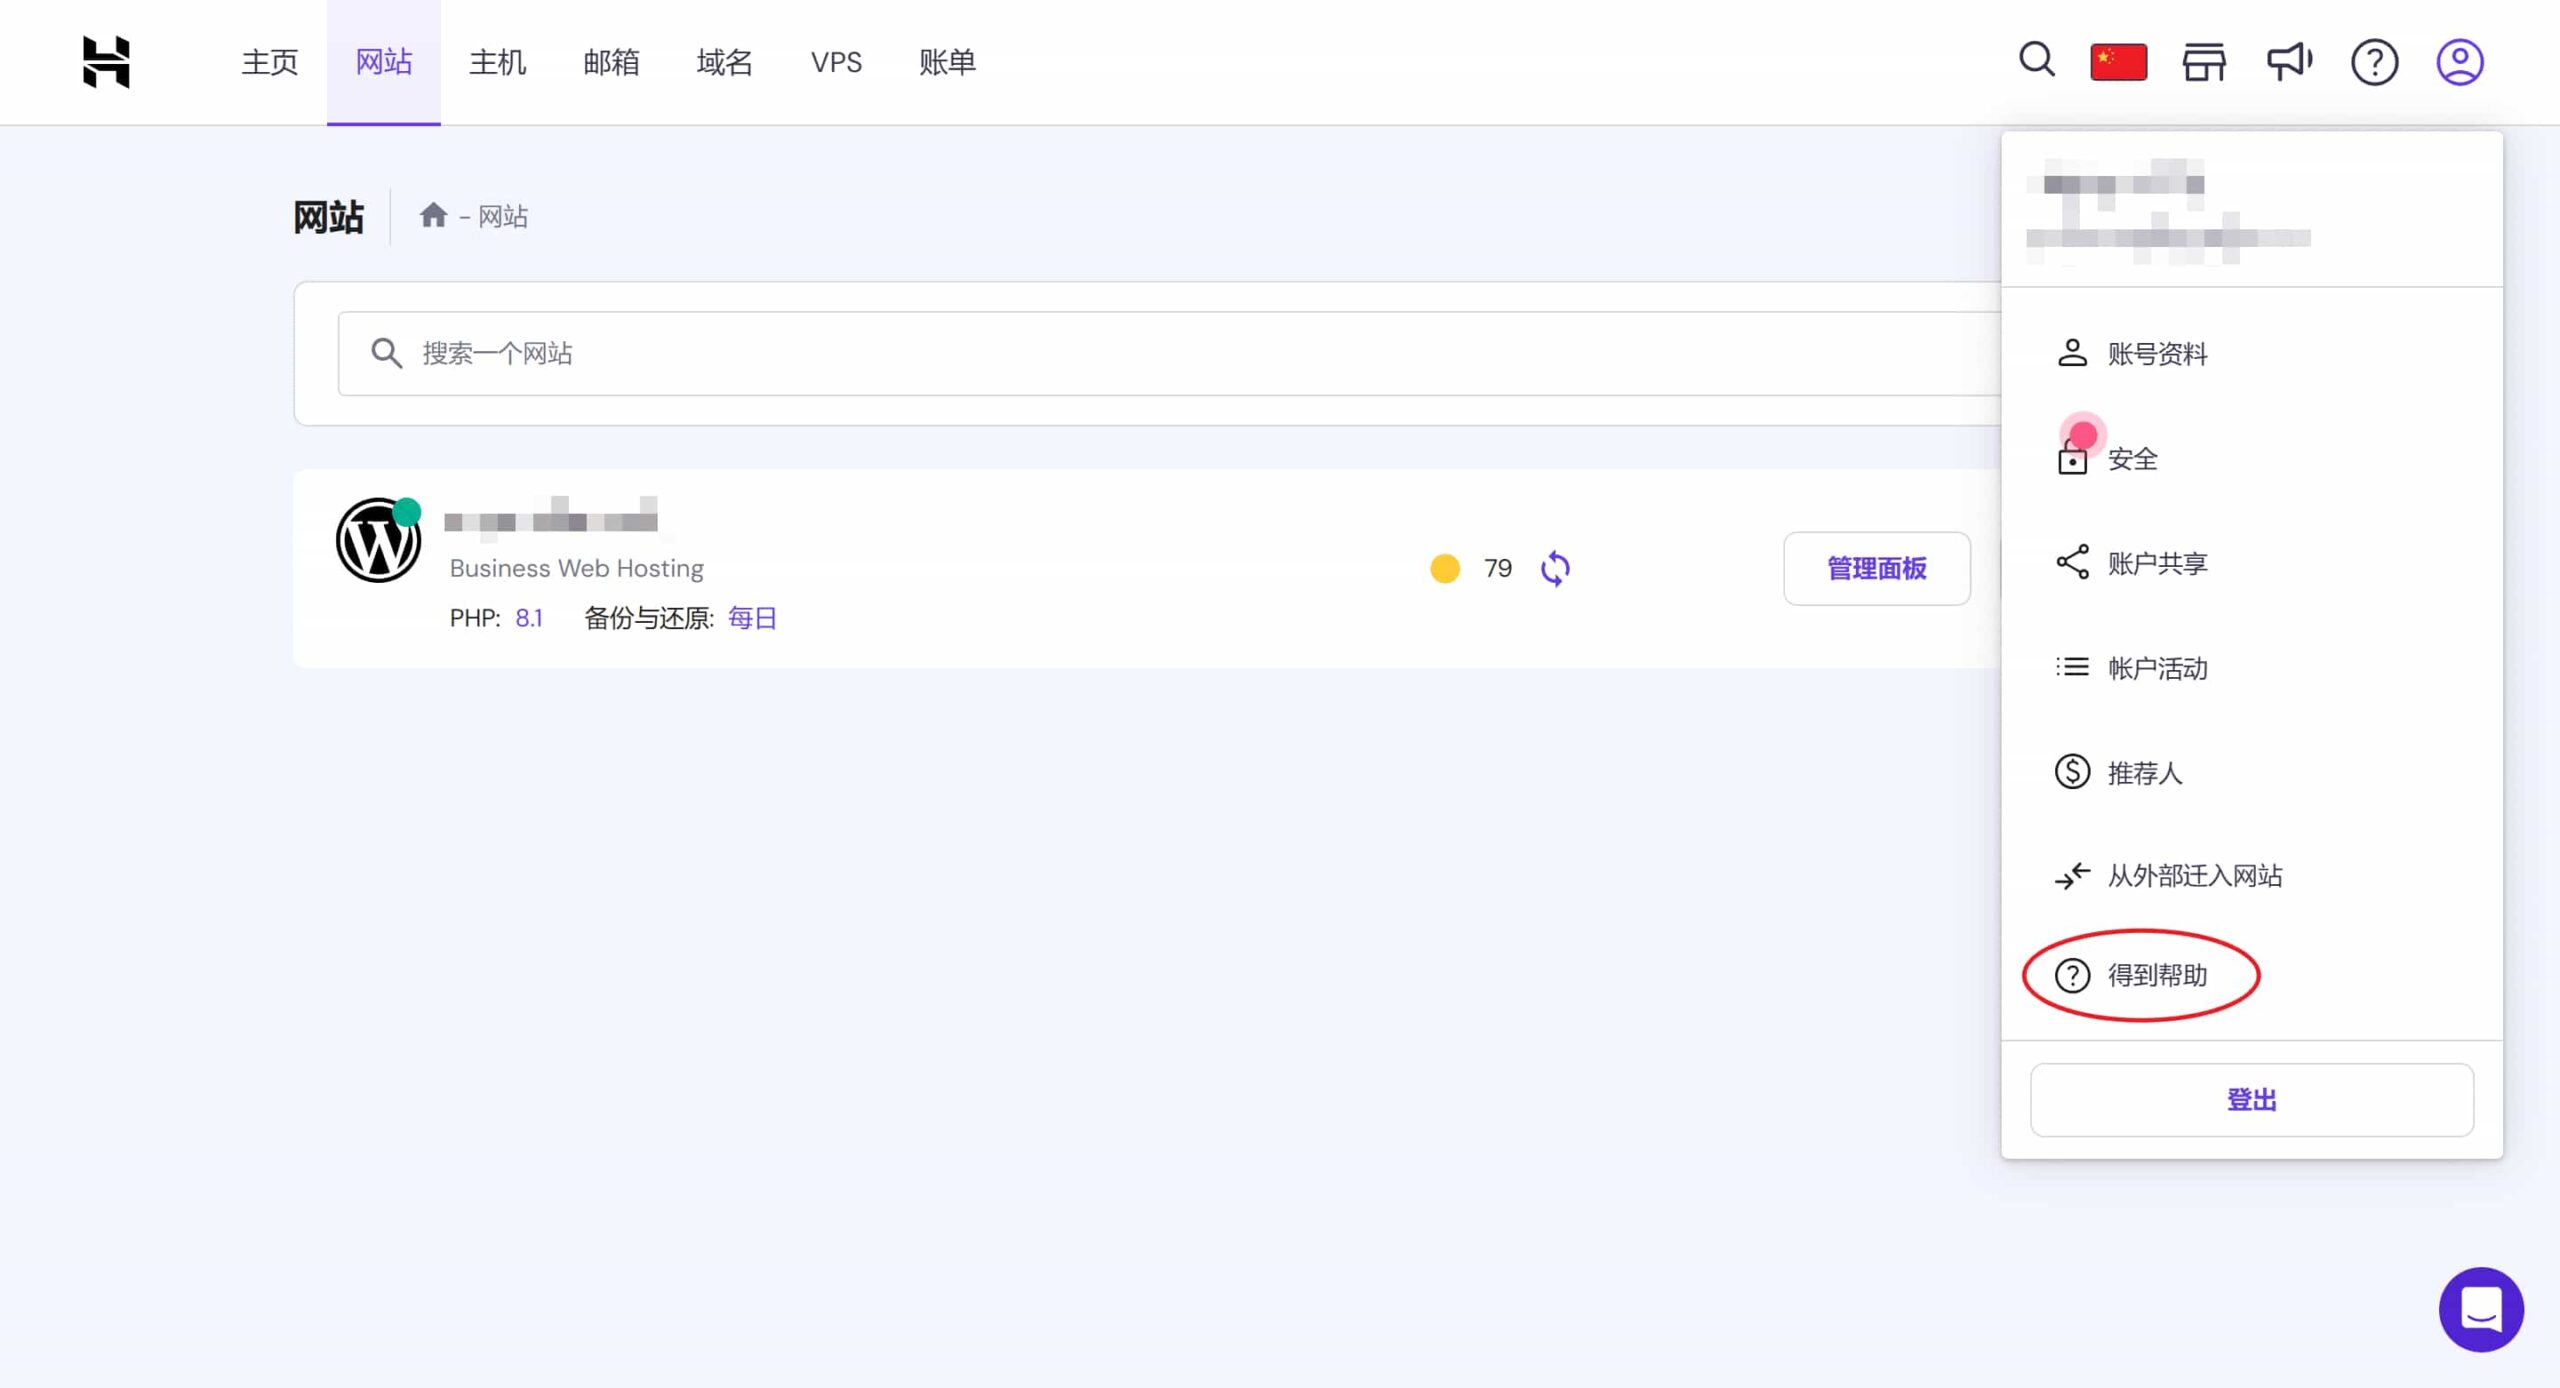Open the store marketplace icon

click(x=2203, y=62)
